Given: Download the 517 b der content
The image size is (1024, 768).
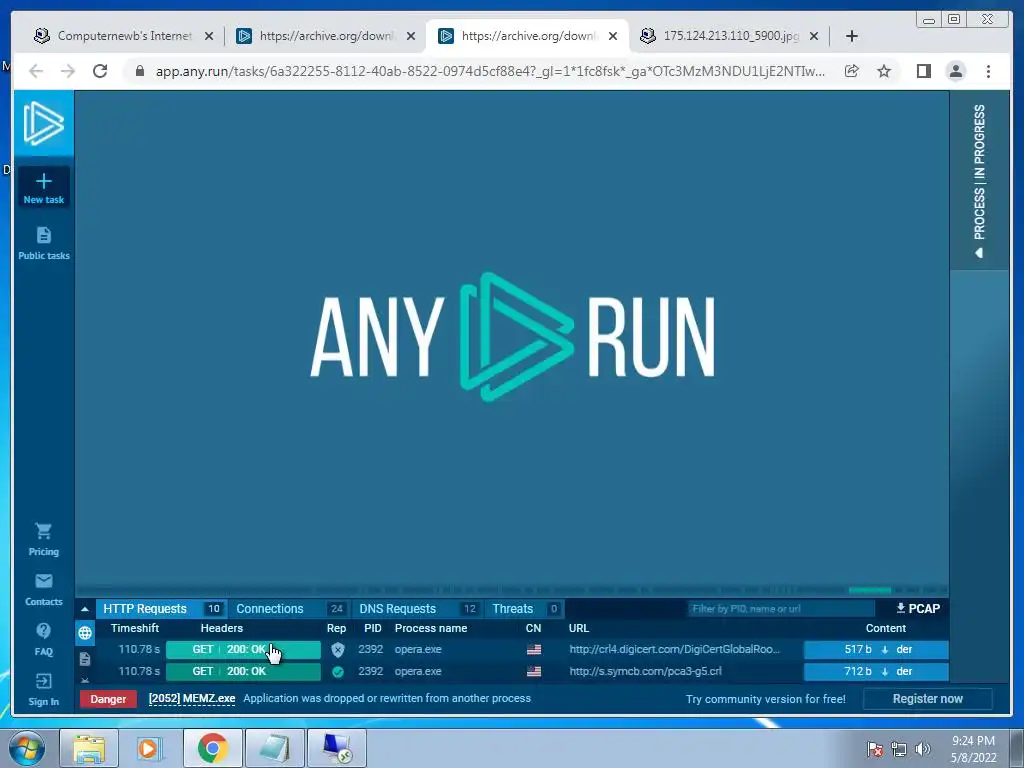Looking at the screenshot, I should (876, 650).
